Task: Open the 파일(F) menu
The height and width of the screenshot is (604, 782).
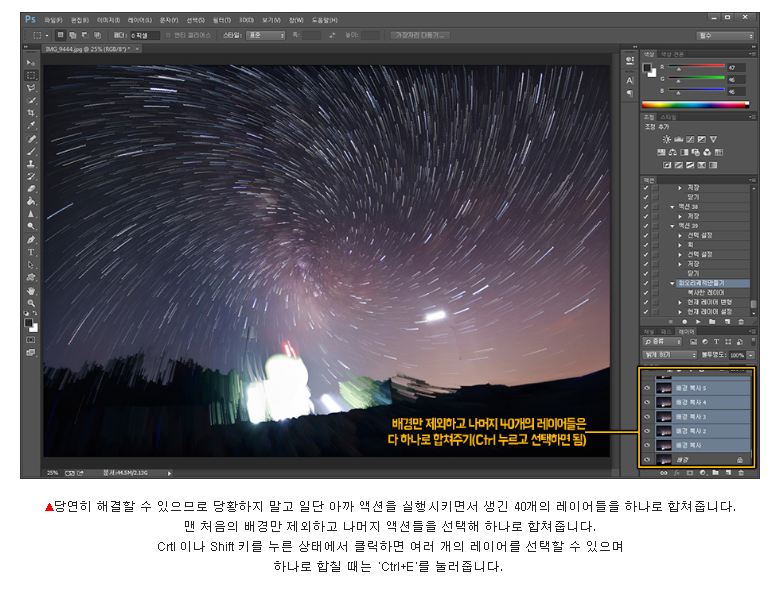Action: pos(53,20)
